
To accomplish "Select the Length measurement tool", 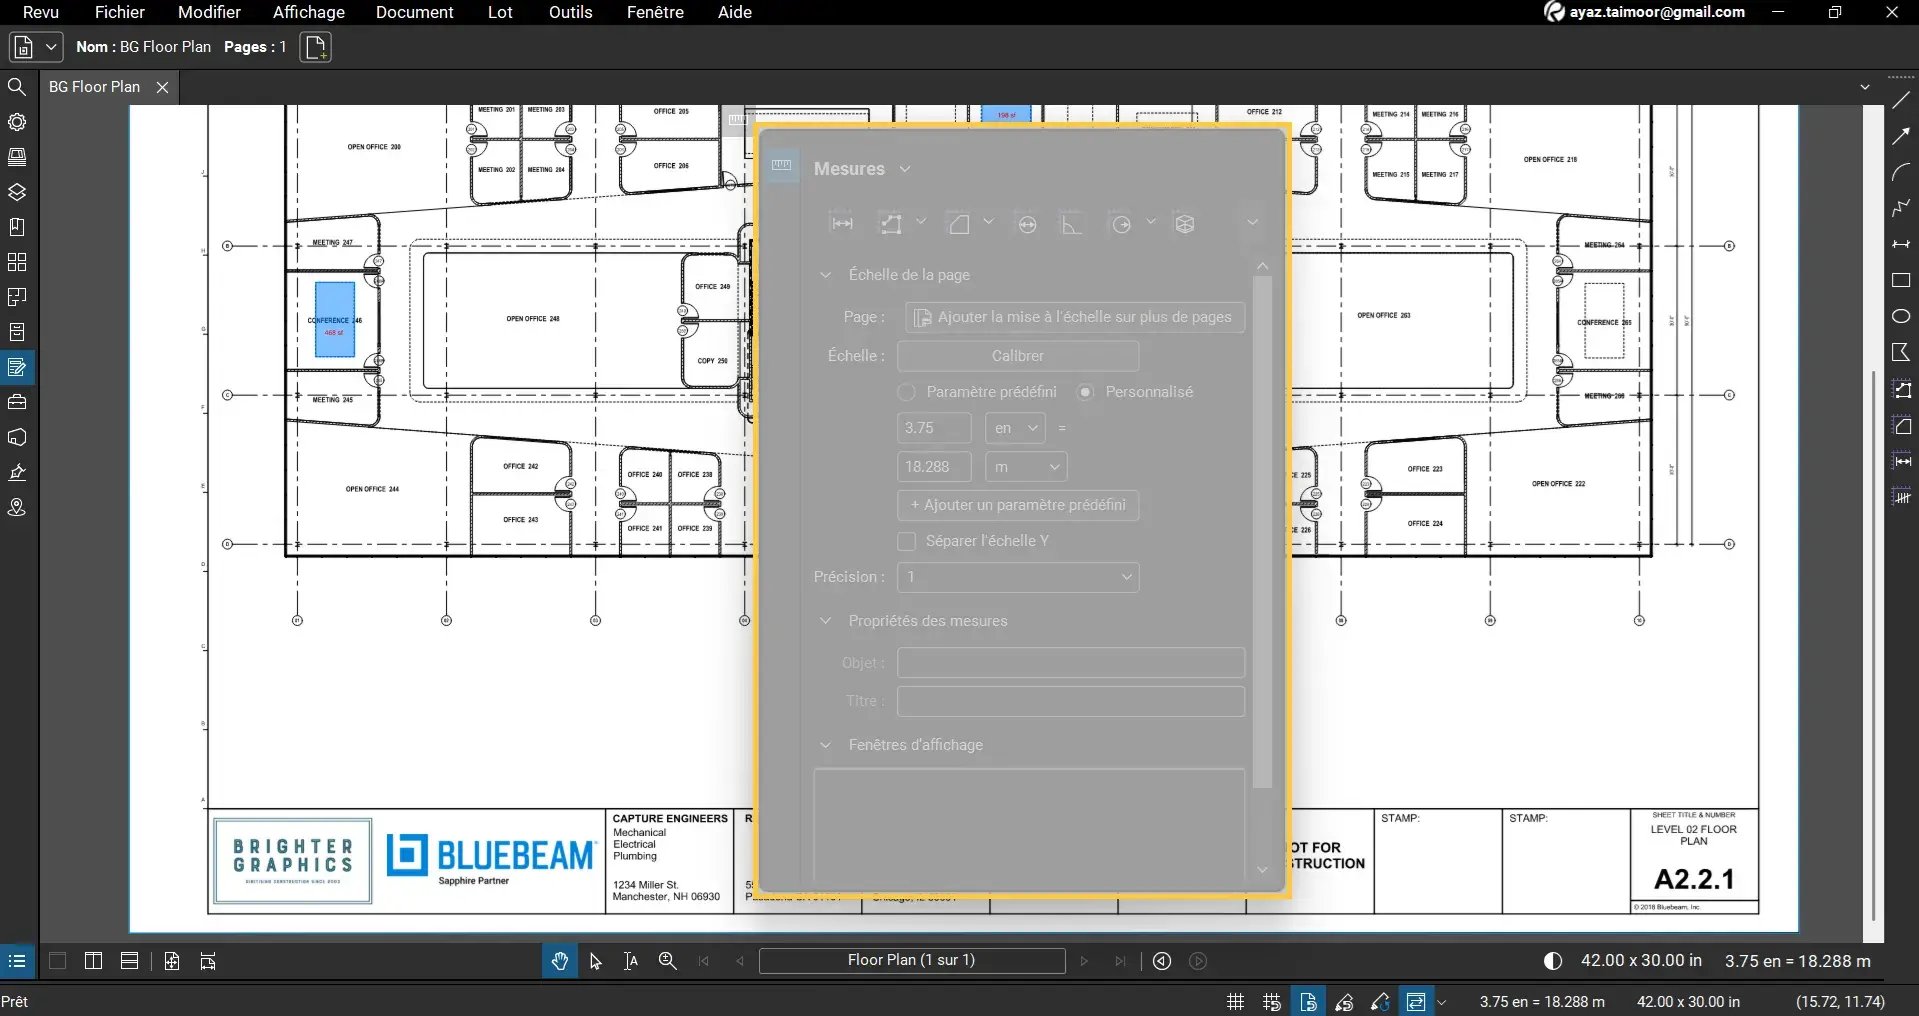I will [x=842, y=223].
